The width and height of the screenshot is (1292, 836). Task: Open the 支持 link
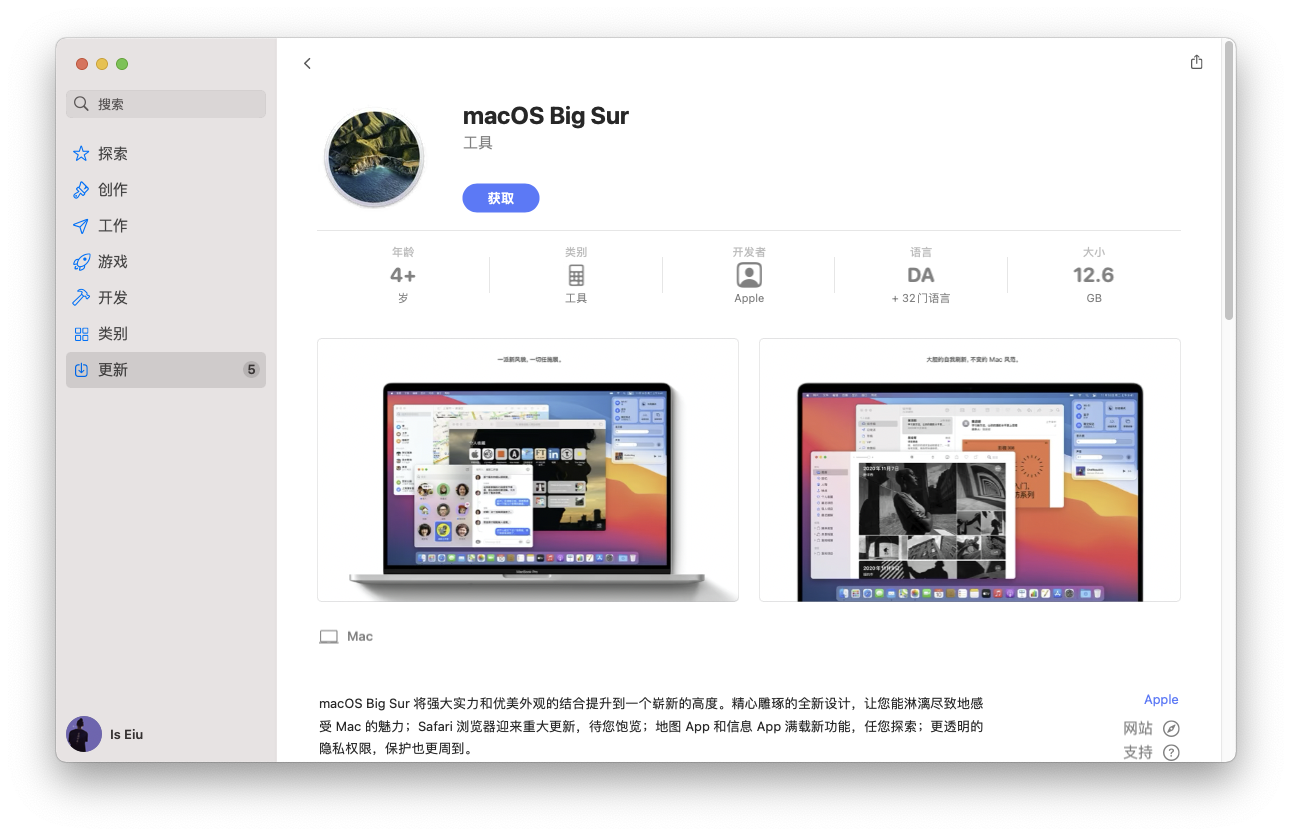point(1138,752)
